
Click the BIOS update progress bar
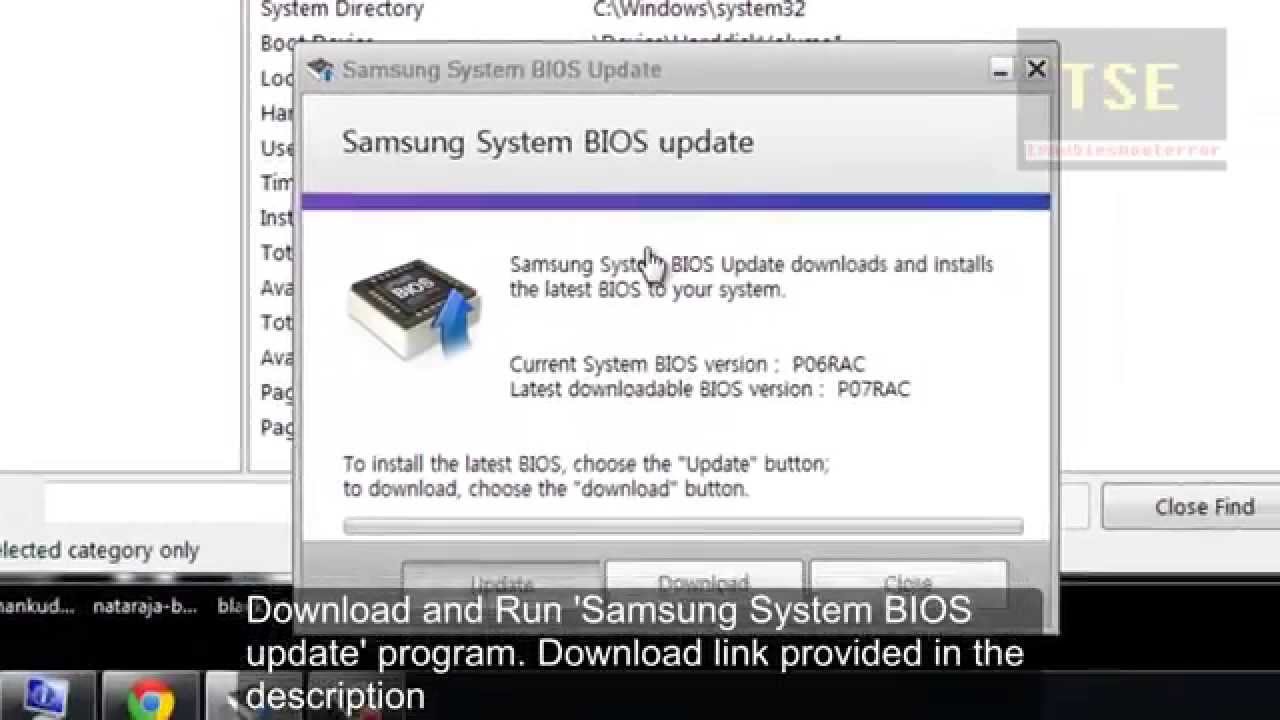683,525
